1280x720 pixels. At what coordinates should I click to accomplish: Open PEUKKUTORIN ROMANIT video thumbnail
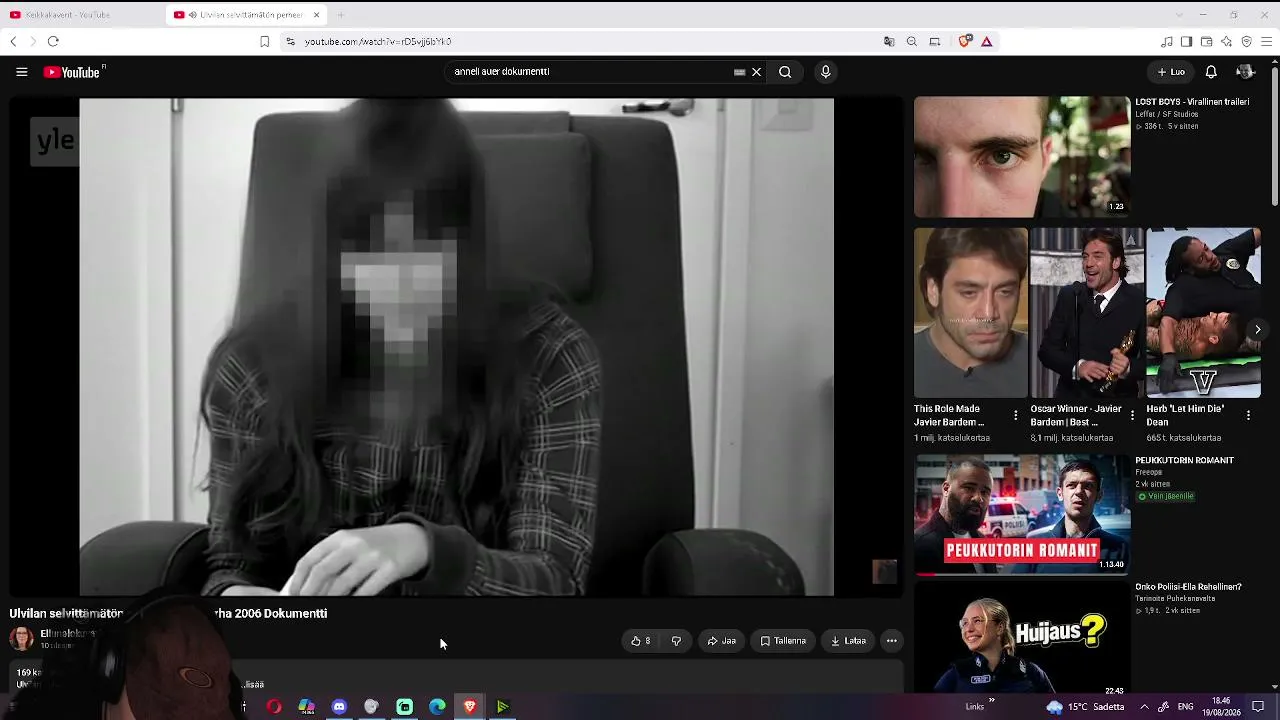1022,515
